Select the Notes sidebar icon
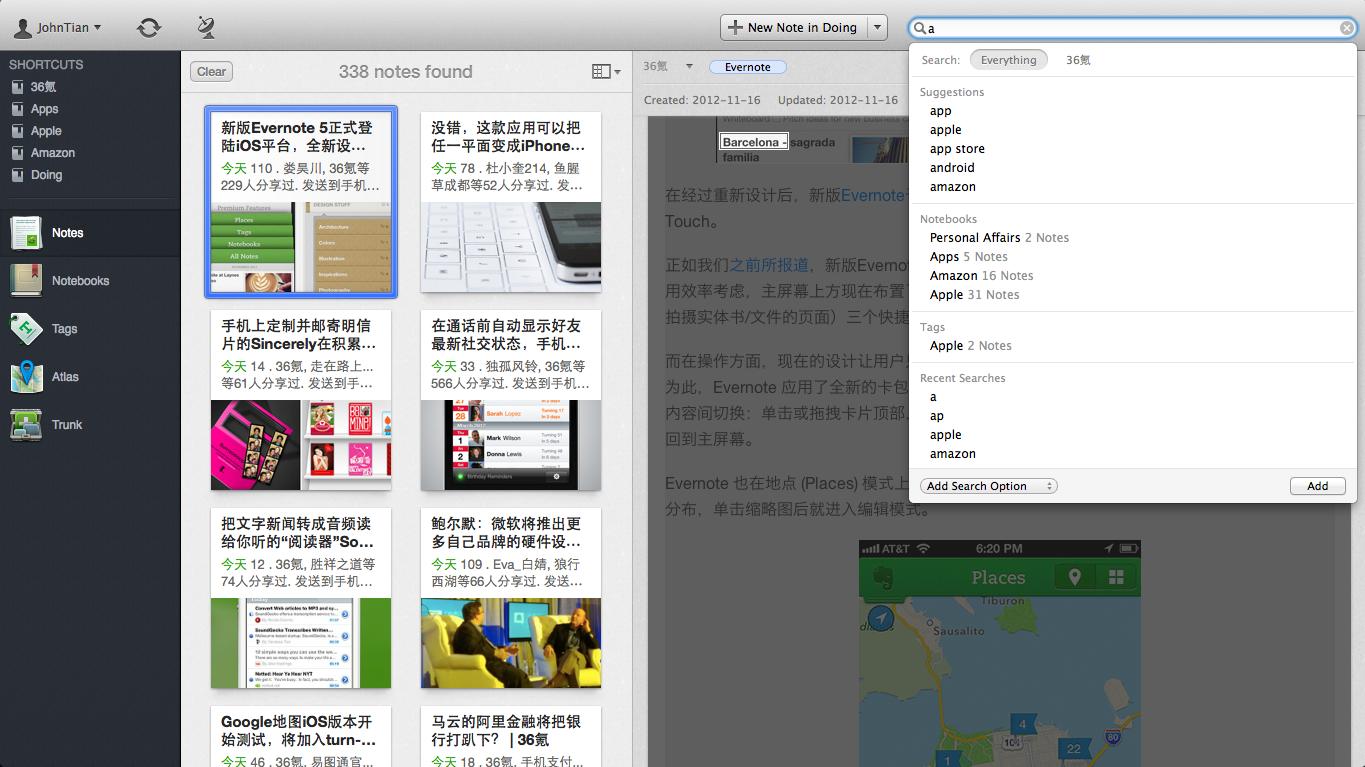1365x767 pixels. click(26, 233)
